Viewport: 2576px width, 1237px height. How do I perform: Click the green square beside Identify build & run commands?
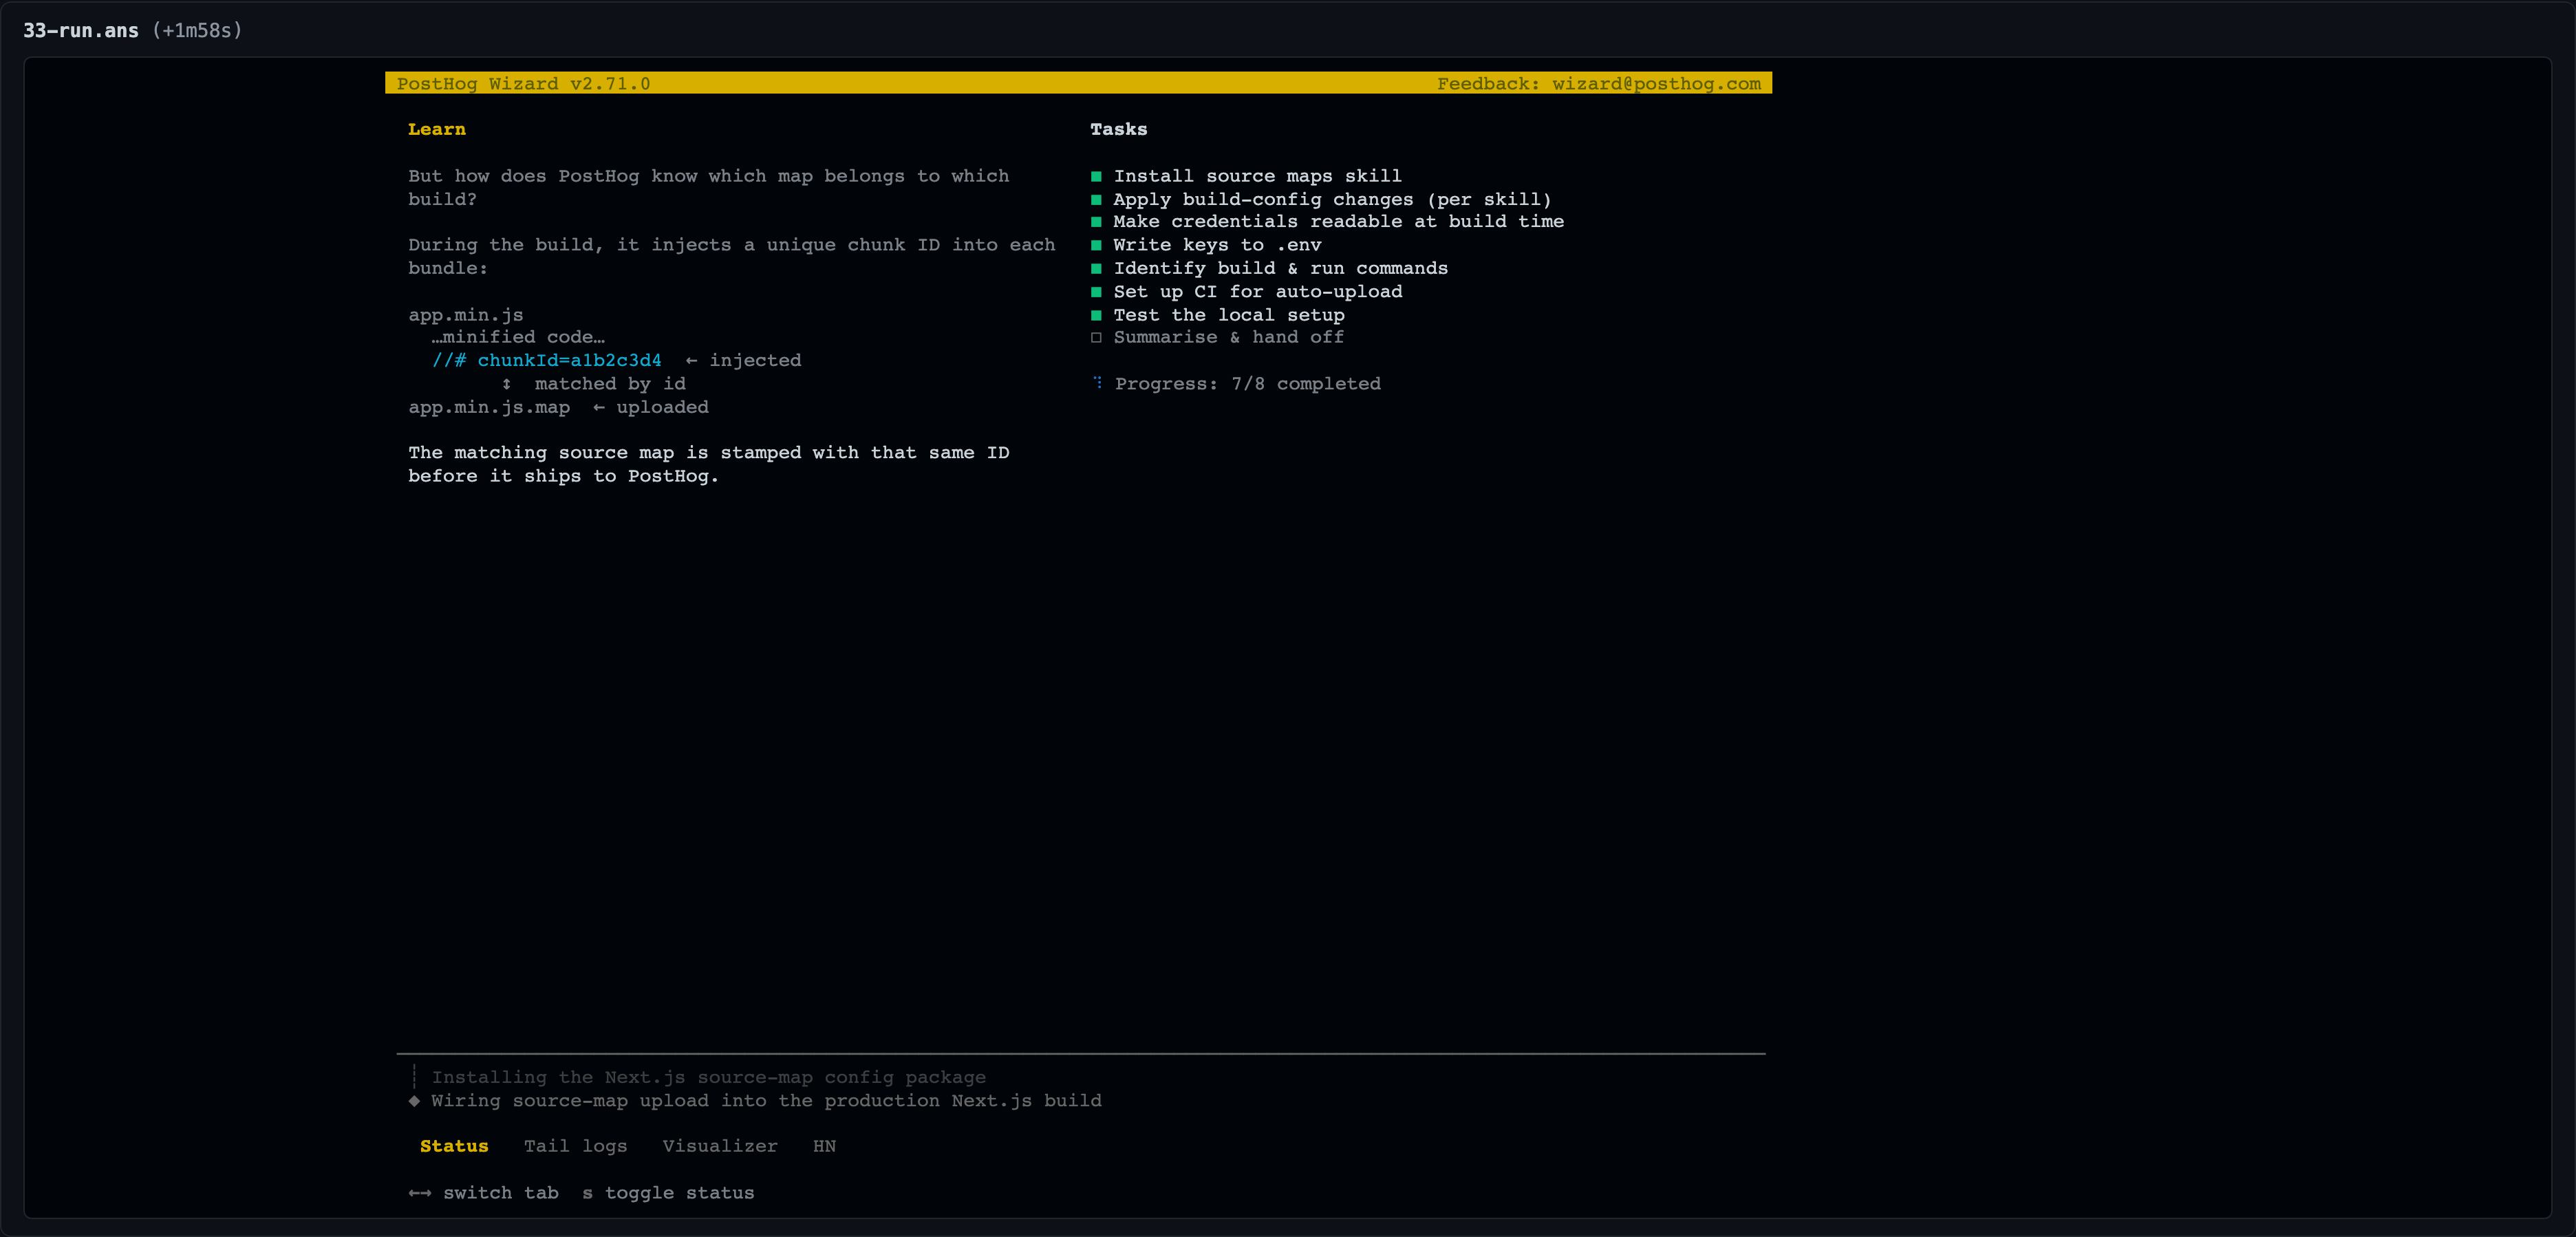1096,268
